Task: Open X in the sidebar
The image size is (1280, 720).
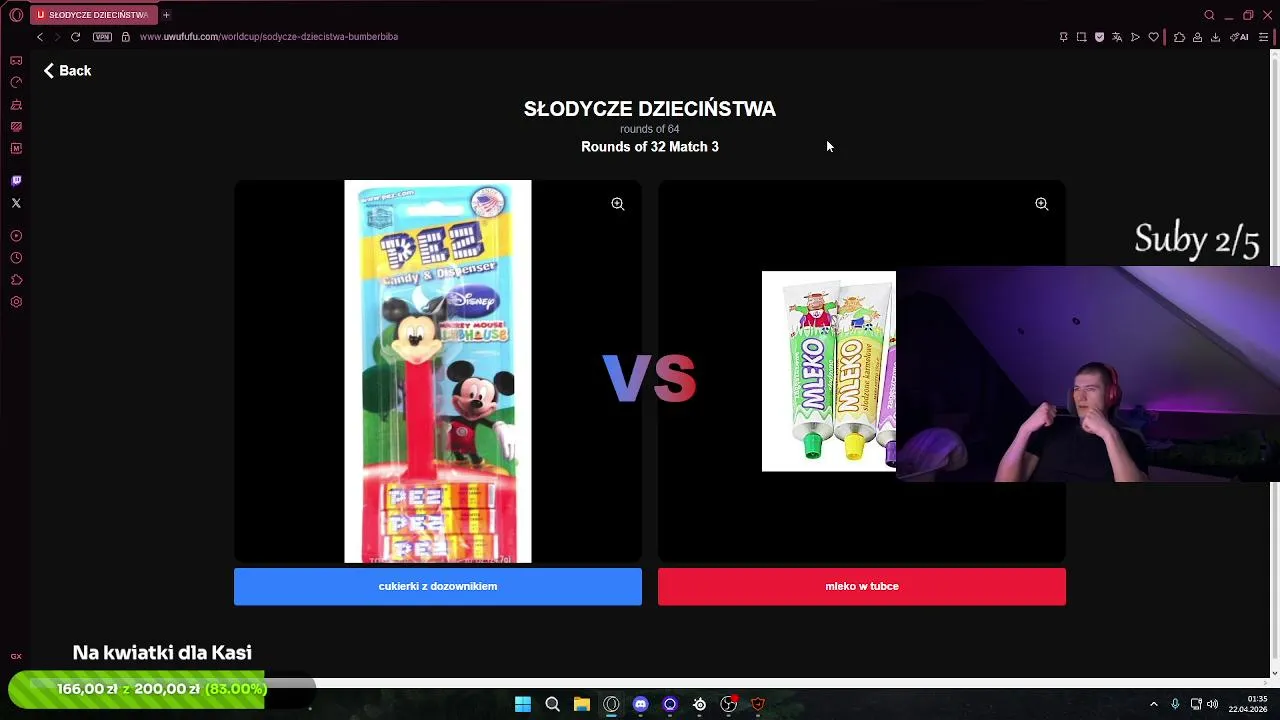Action: 16,203
